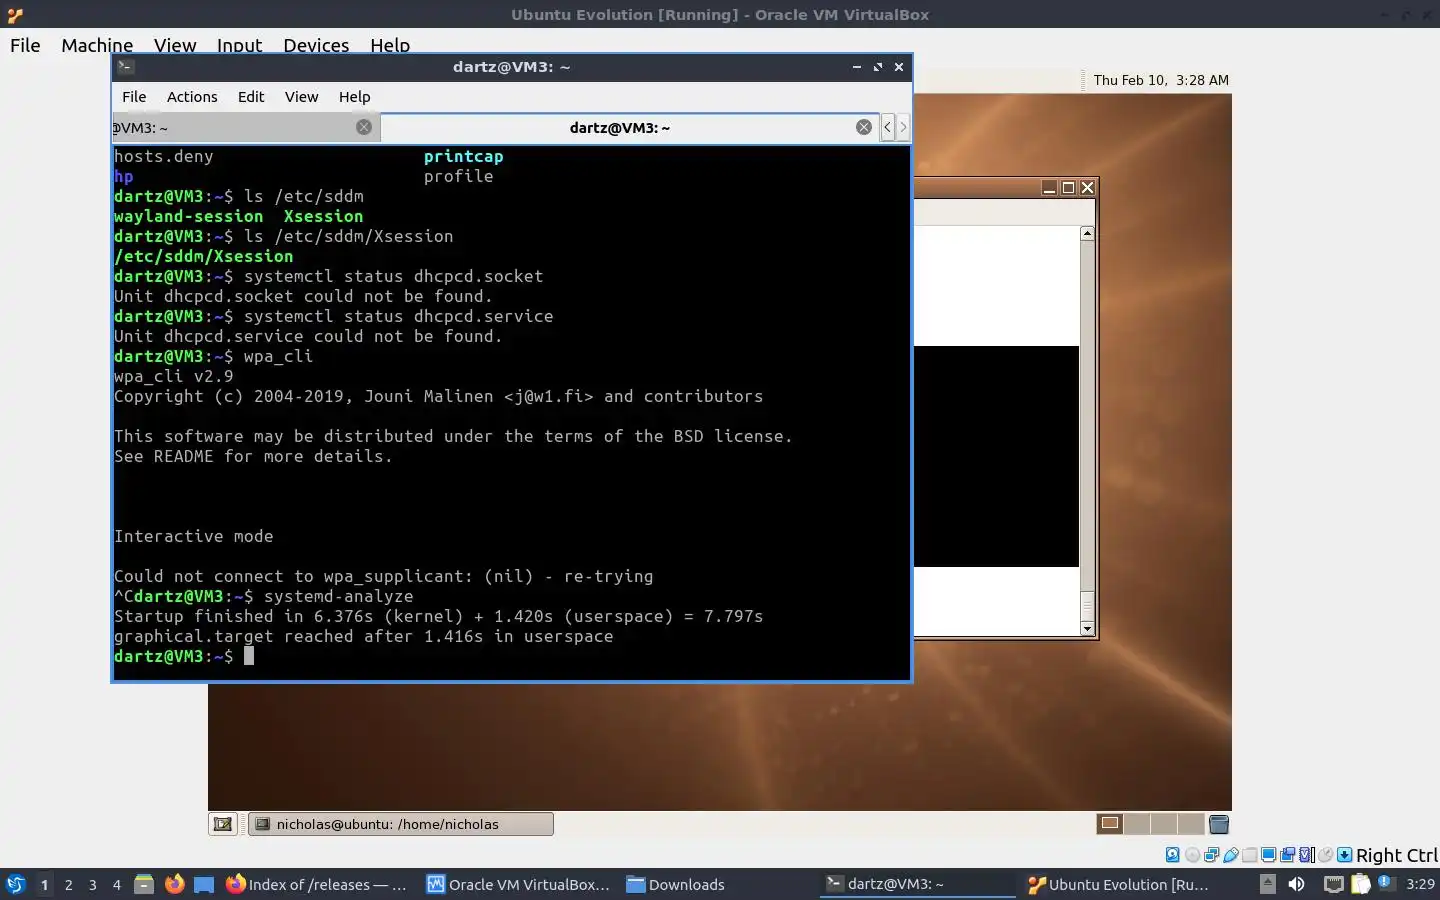Click guest window scrollbar up arrow
The image size is (1440, 900).
[1087, 233]
